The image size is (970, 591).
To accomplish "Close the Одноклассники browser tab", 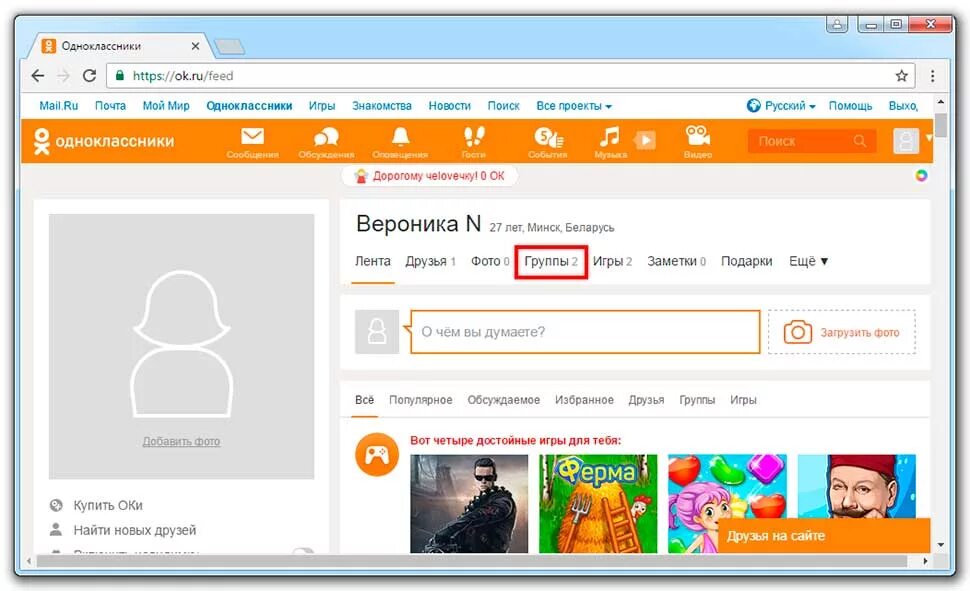I will (195, 46).
